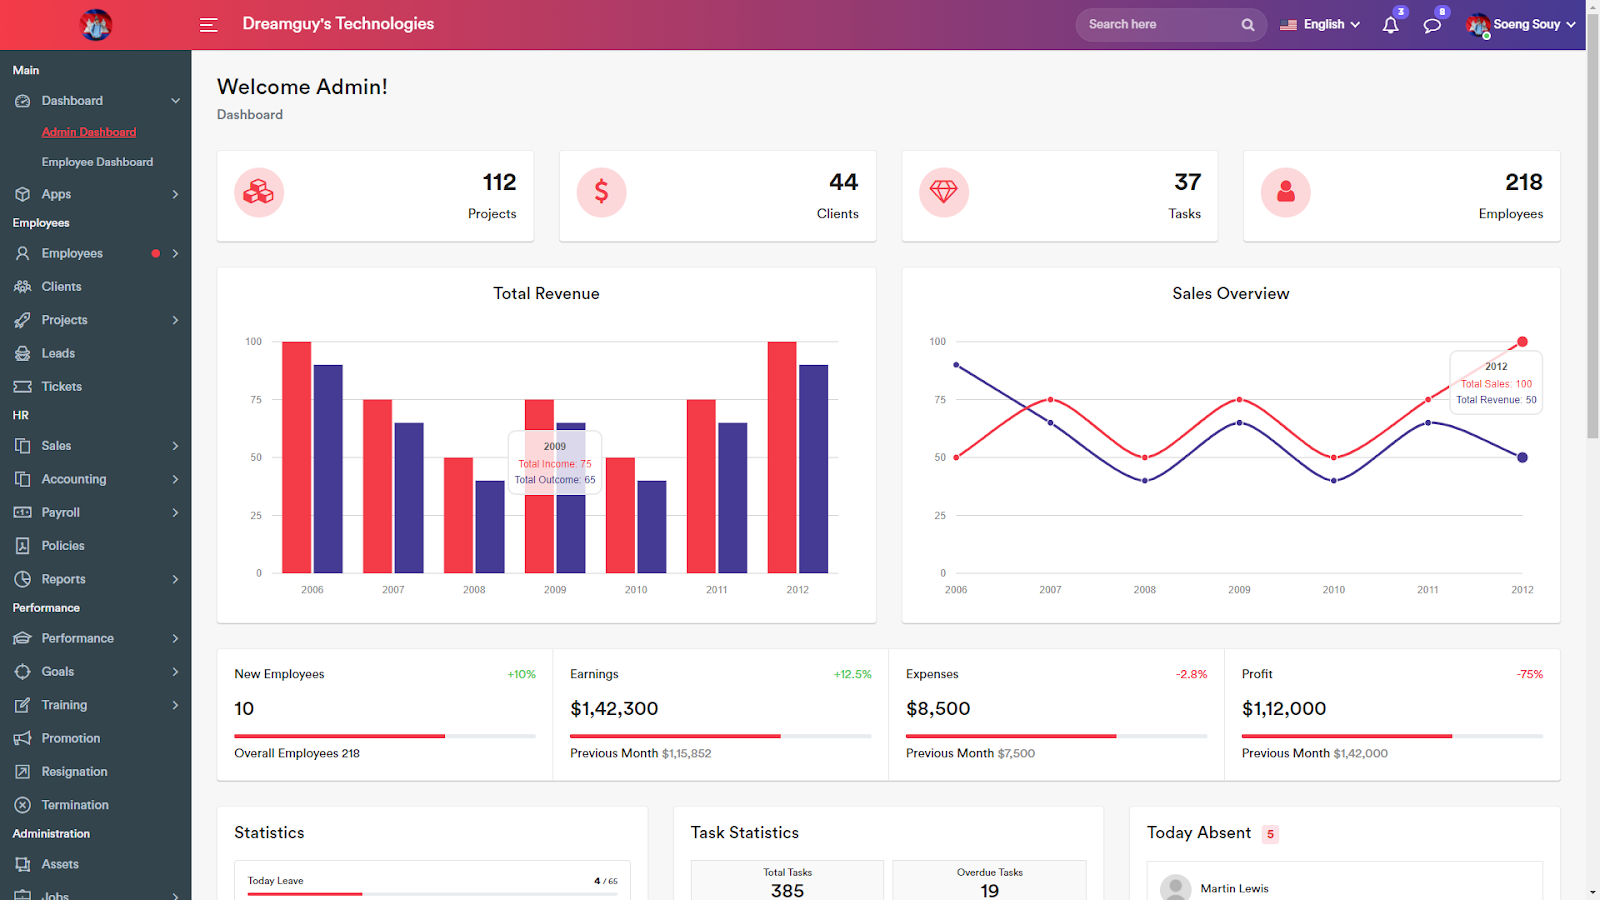Select the diamond icon on the Tasks card
Viewport: 1600px width, 900px height.
coord(943,192)
